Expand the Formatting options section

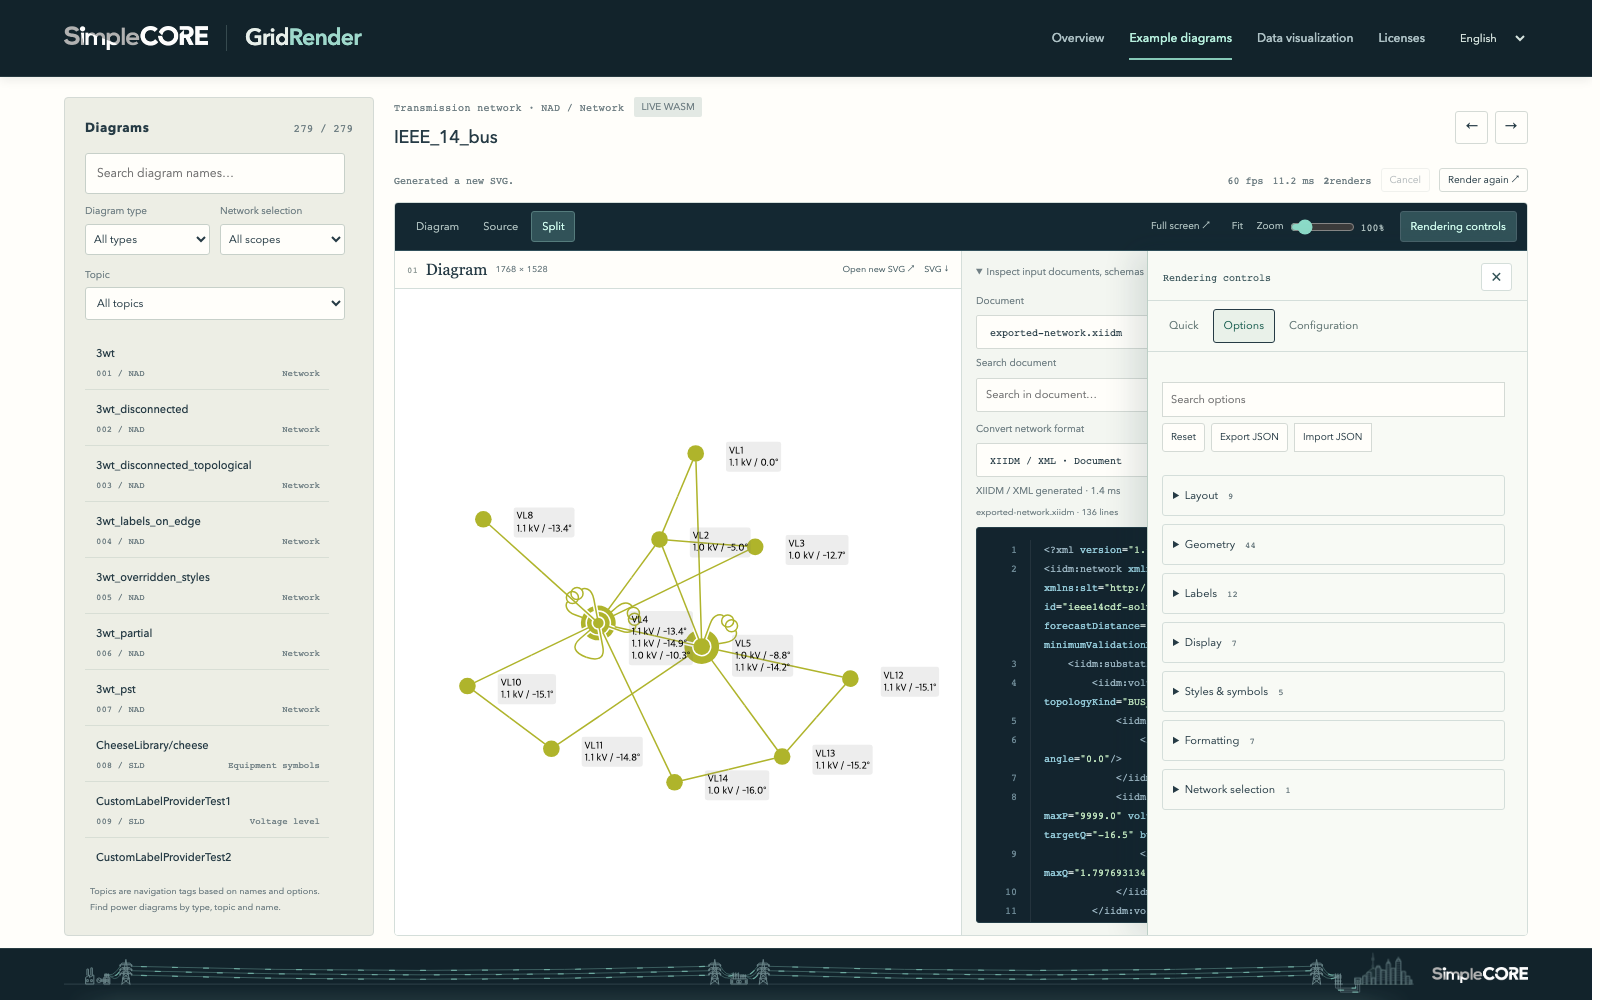tap(1333, 740)
